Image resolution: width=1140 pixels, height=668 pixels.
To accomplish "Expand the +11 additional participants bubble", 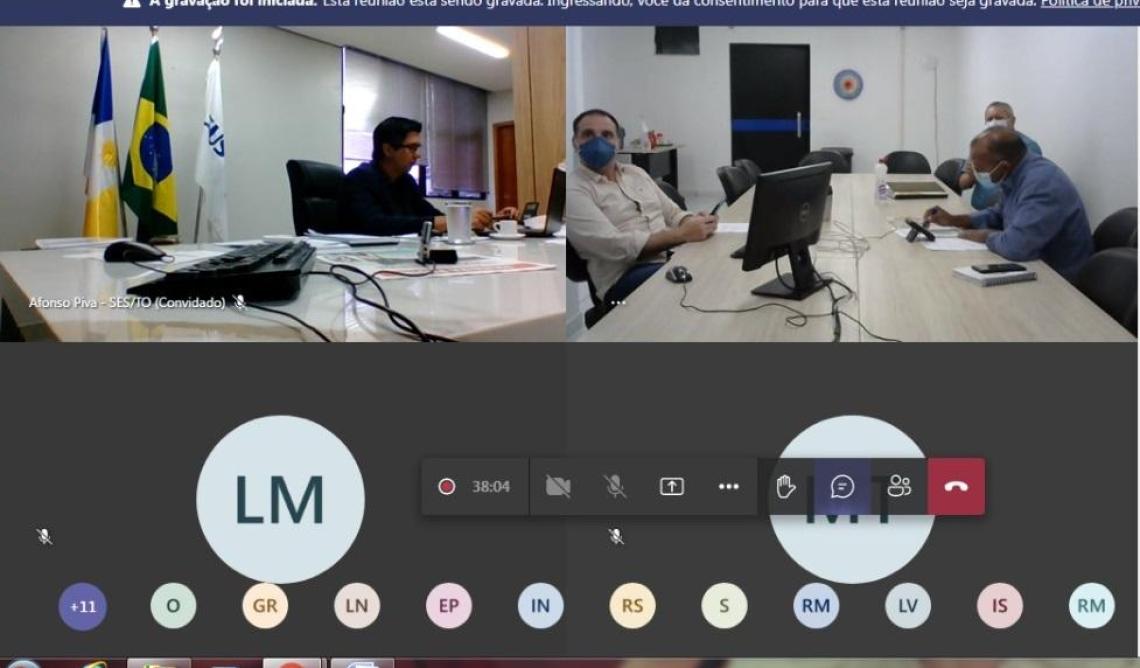I will pos(83,606).
